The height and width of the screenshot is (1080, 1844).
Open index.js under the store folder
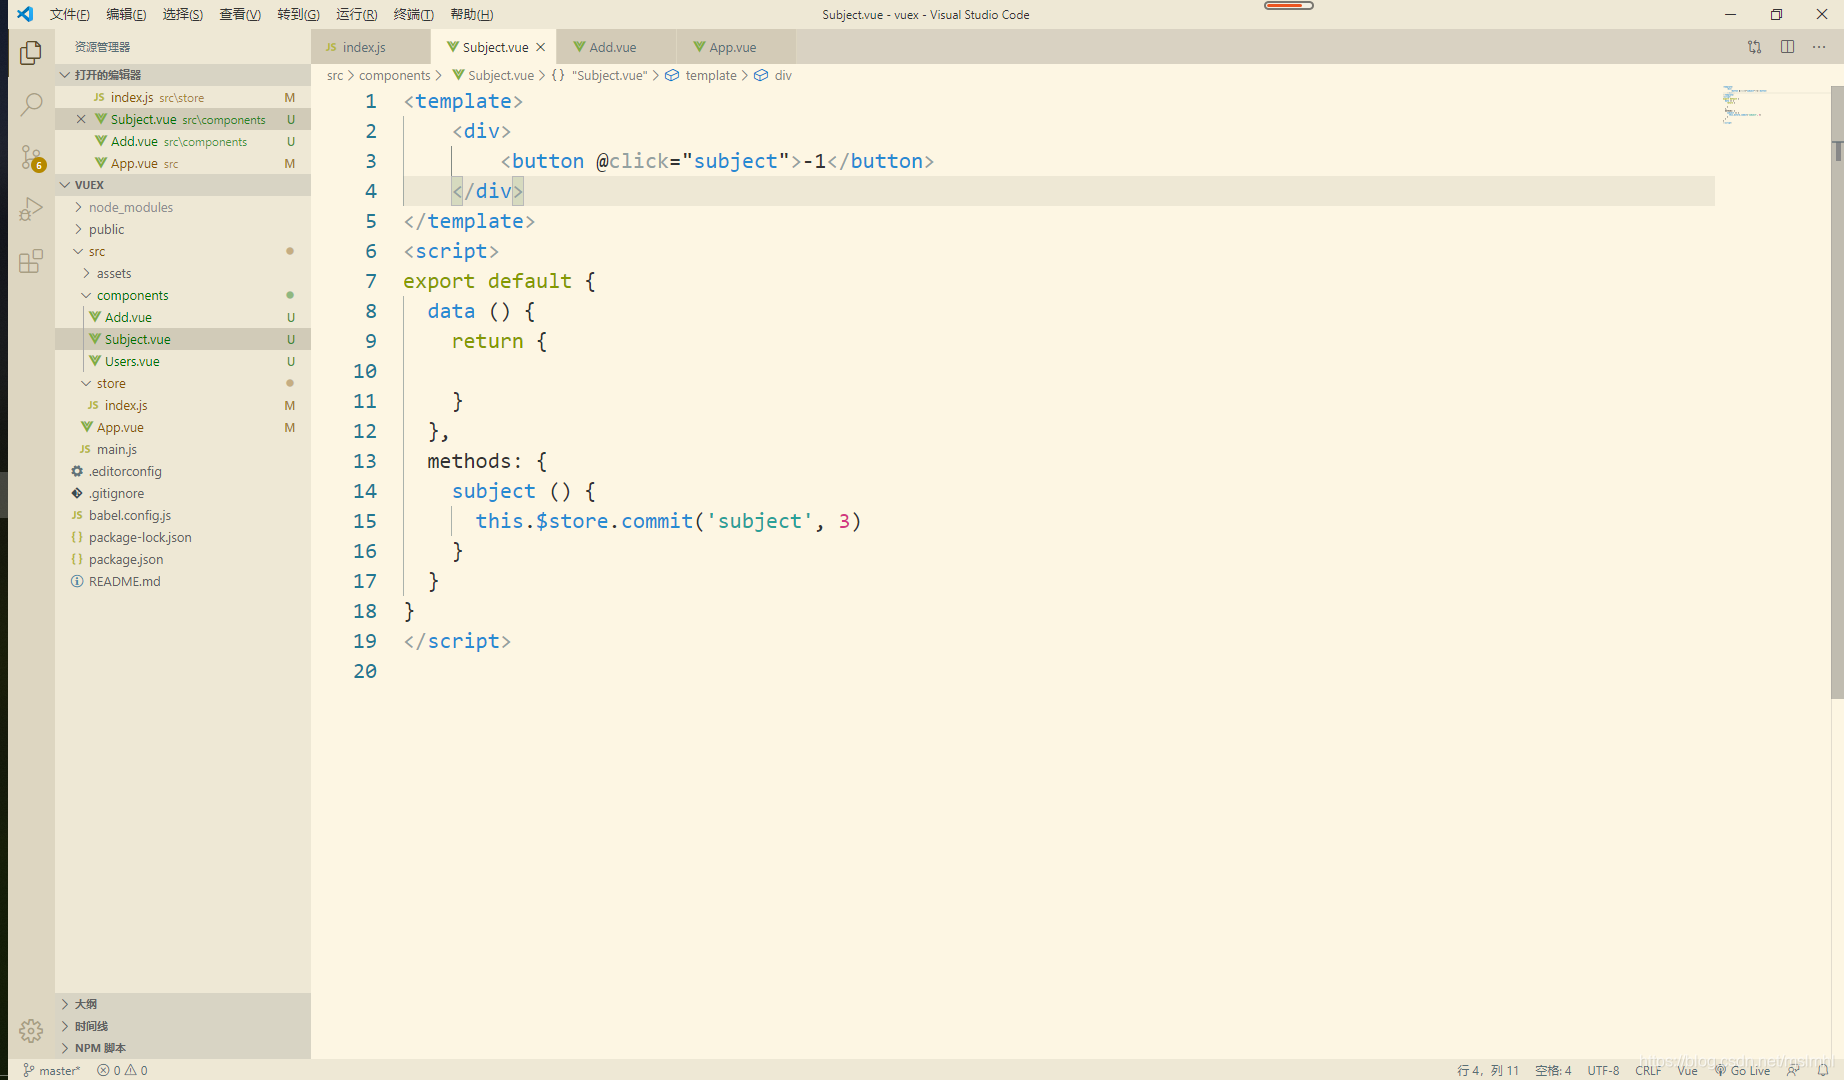tap(182, 405)
